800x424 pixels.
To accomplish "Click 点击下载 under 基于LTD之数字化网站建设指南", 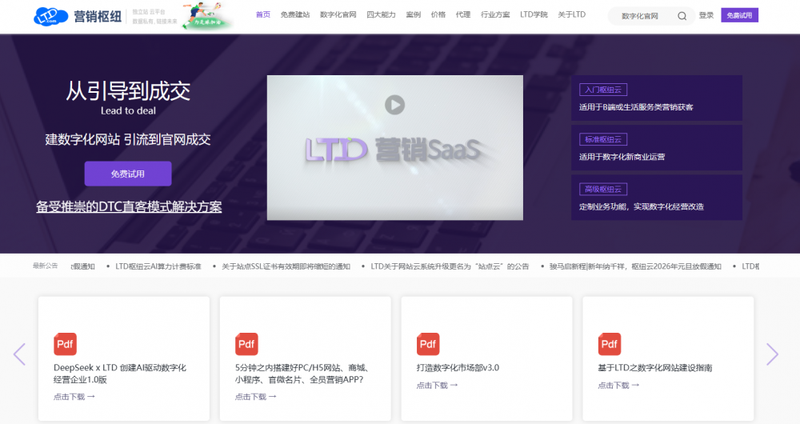I will click(x=618, y=385).
